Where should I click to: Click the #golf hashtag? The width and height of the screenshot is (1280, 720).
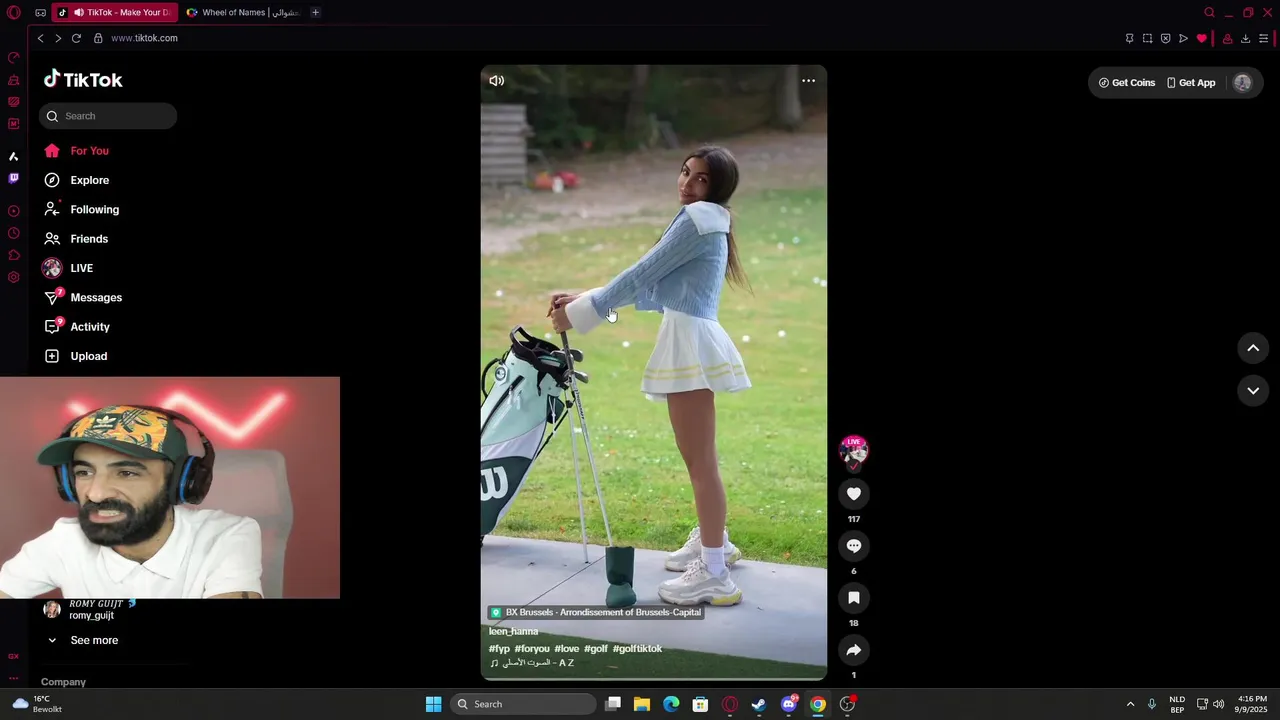click(x=596, y=649)
